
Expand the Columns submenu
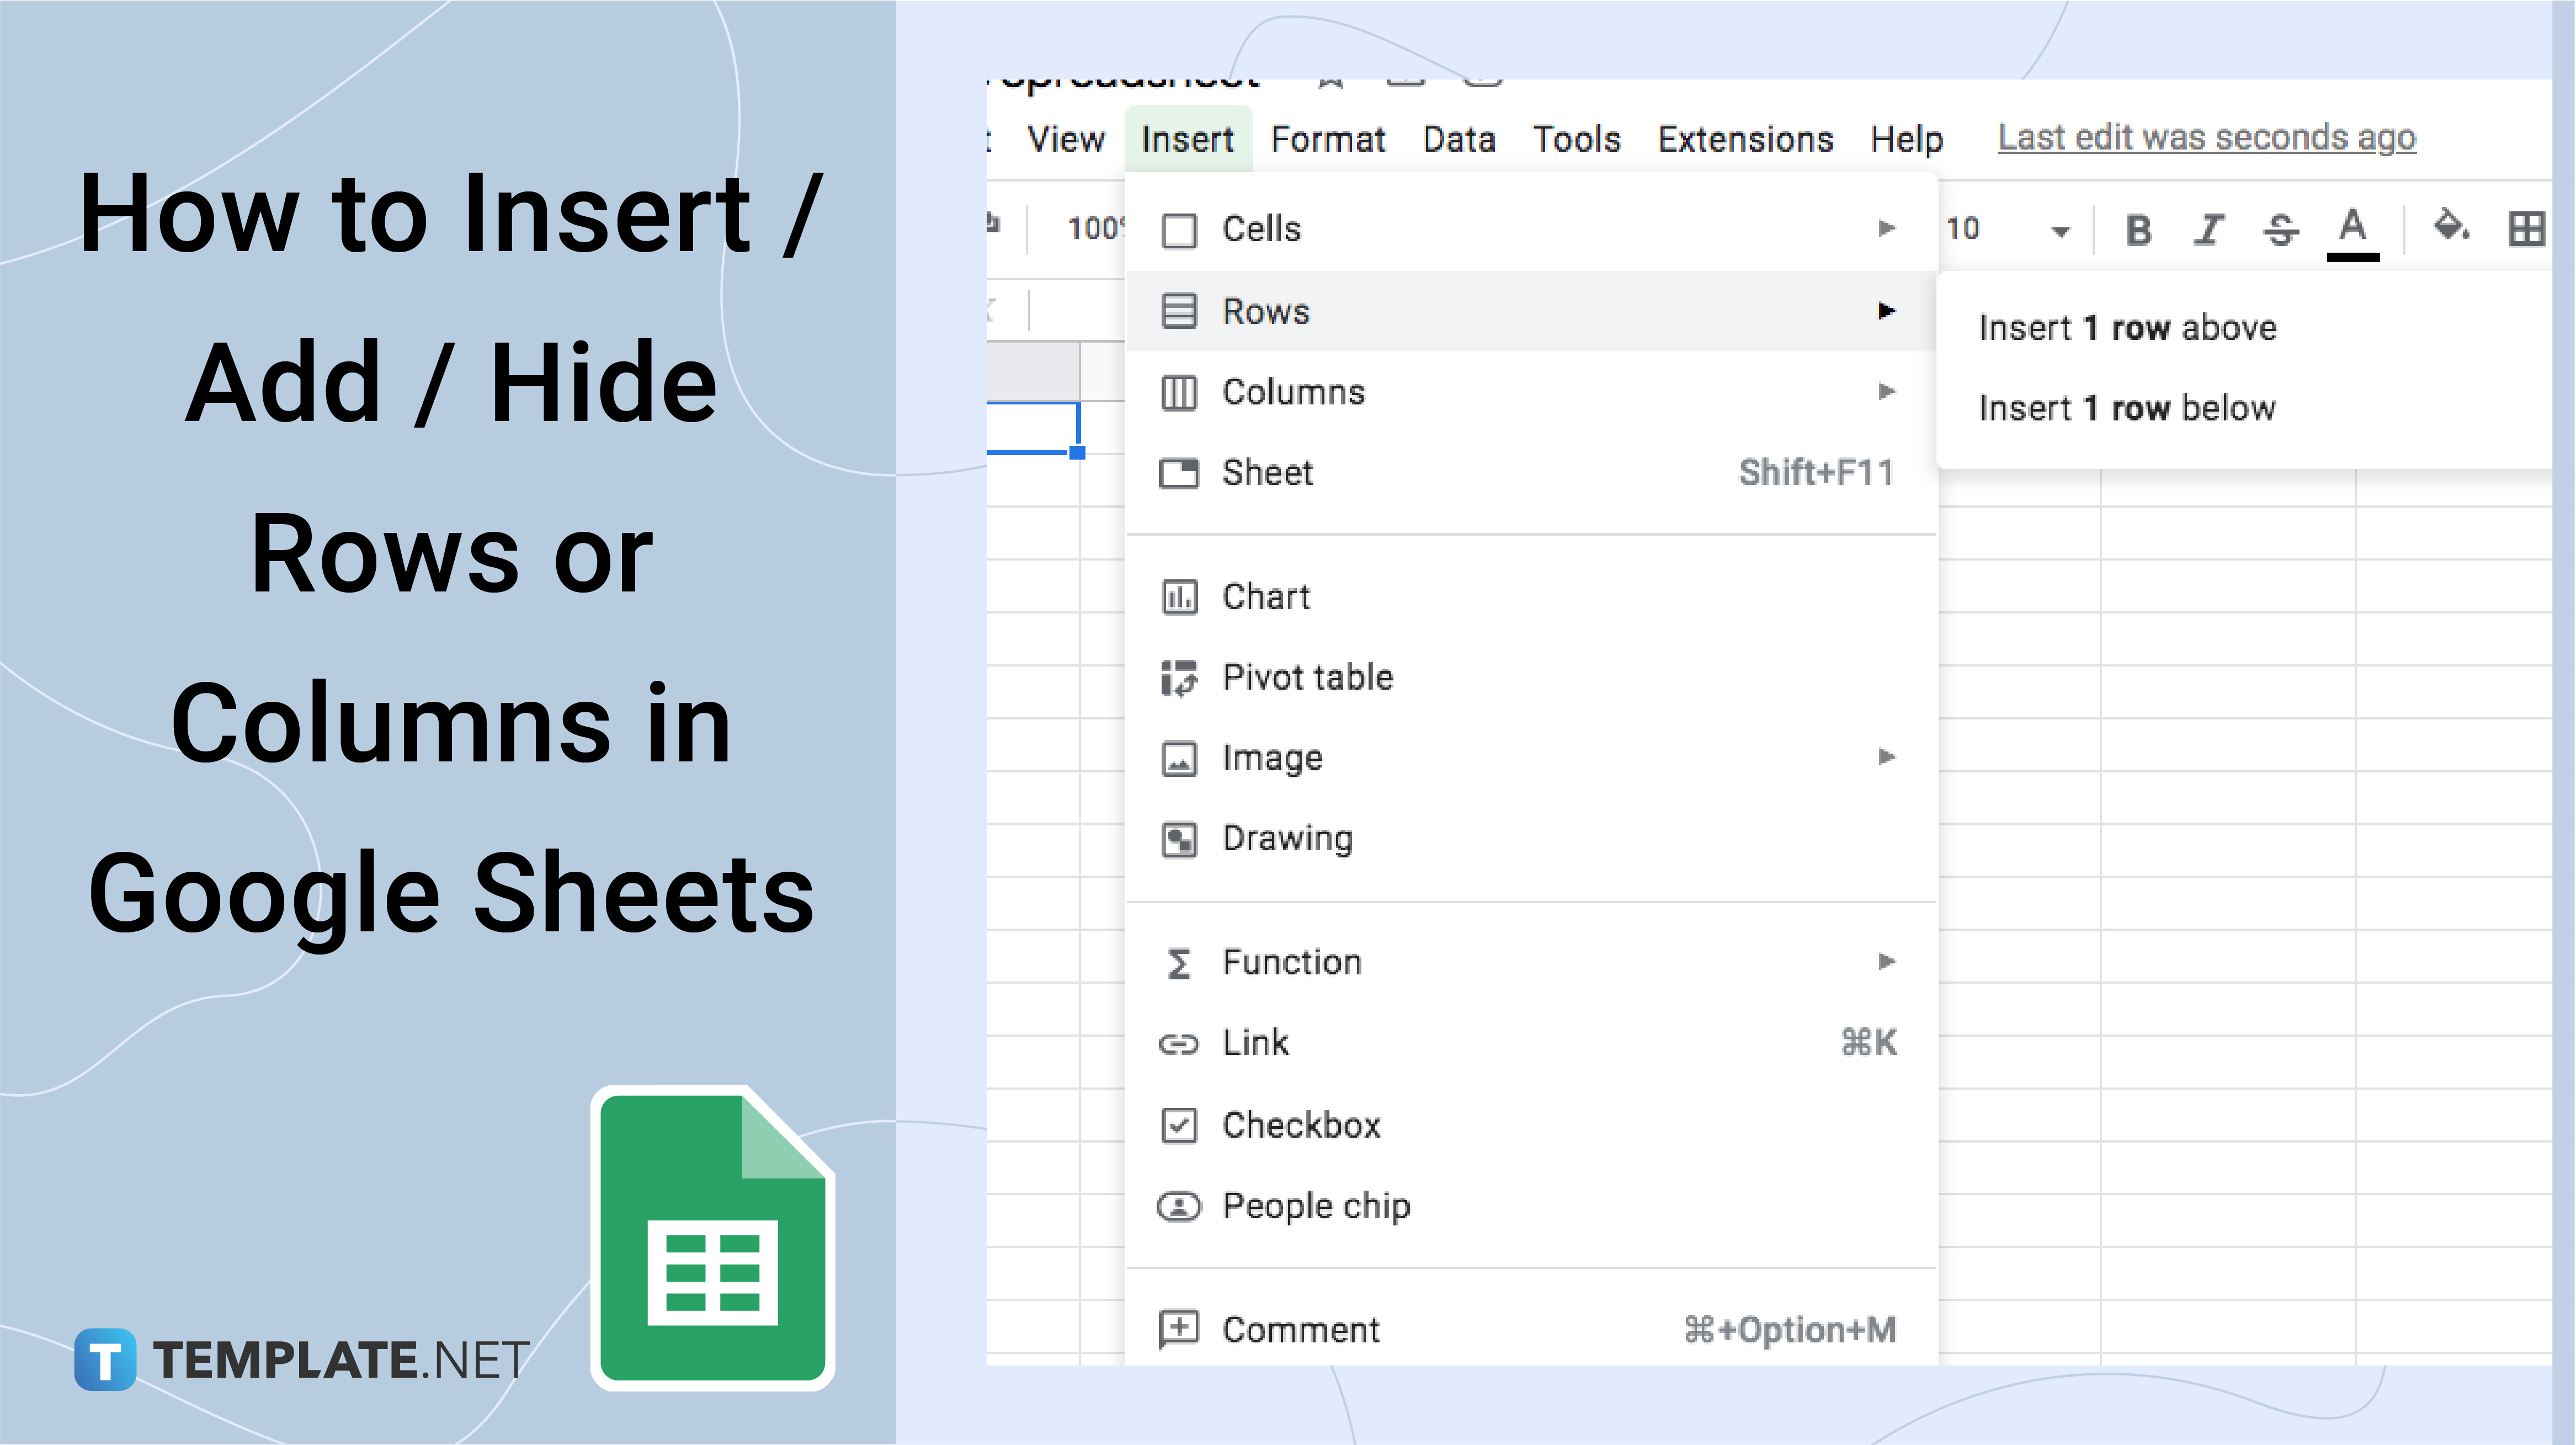[1527, 391]
